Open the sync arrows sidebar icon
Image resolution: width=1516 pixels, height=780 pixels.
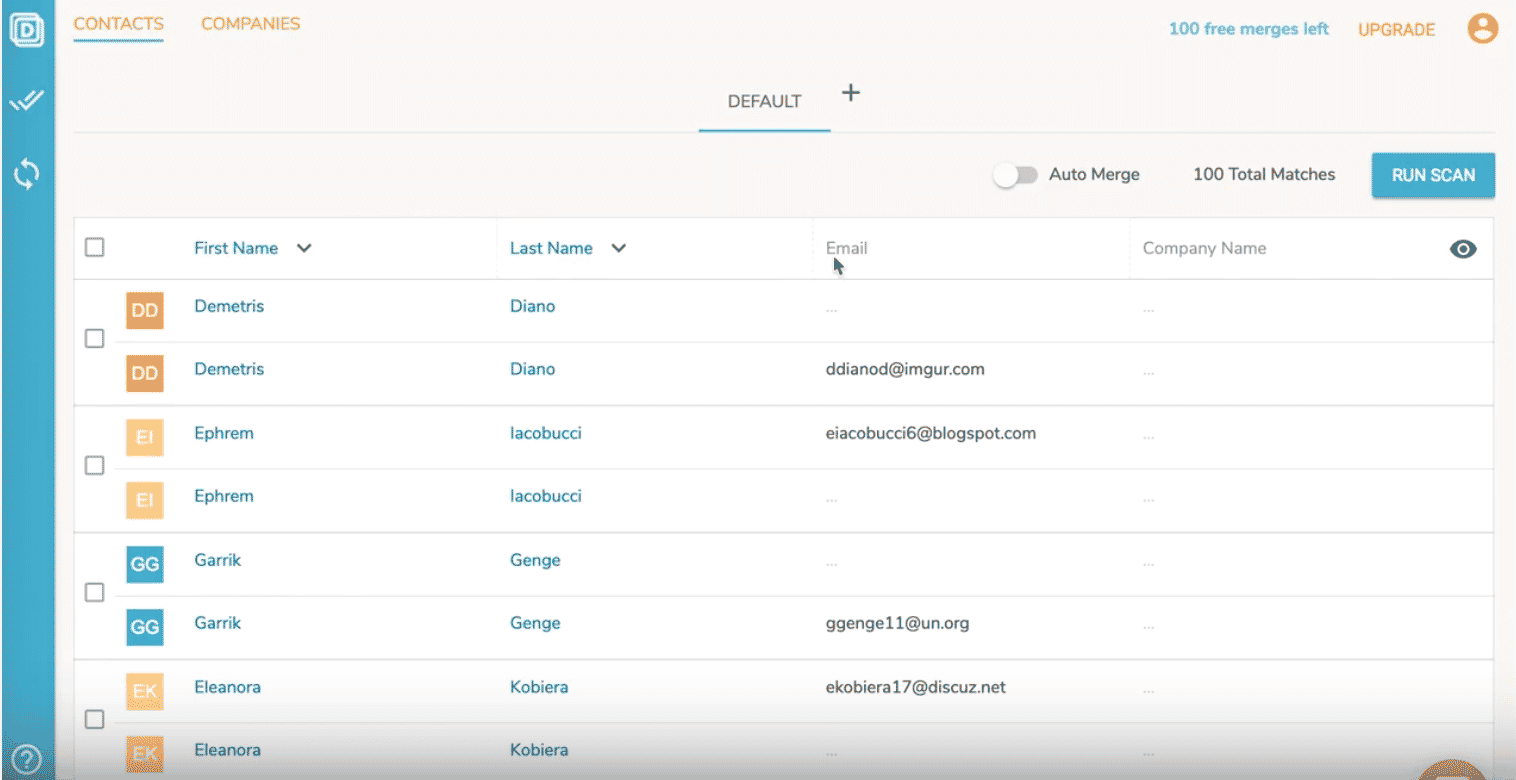click(27, 174)
